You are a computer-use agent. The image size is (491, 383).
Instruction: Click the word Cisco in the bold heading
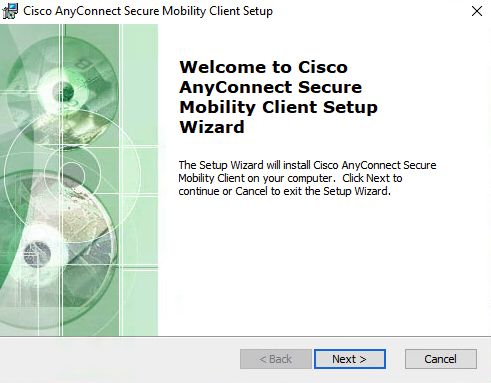pyautogui.click(x=323, y=67)
